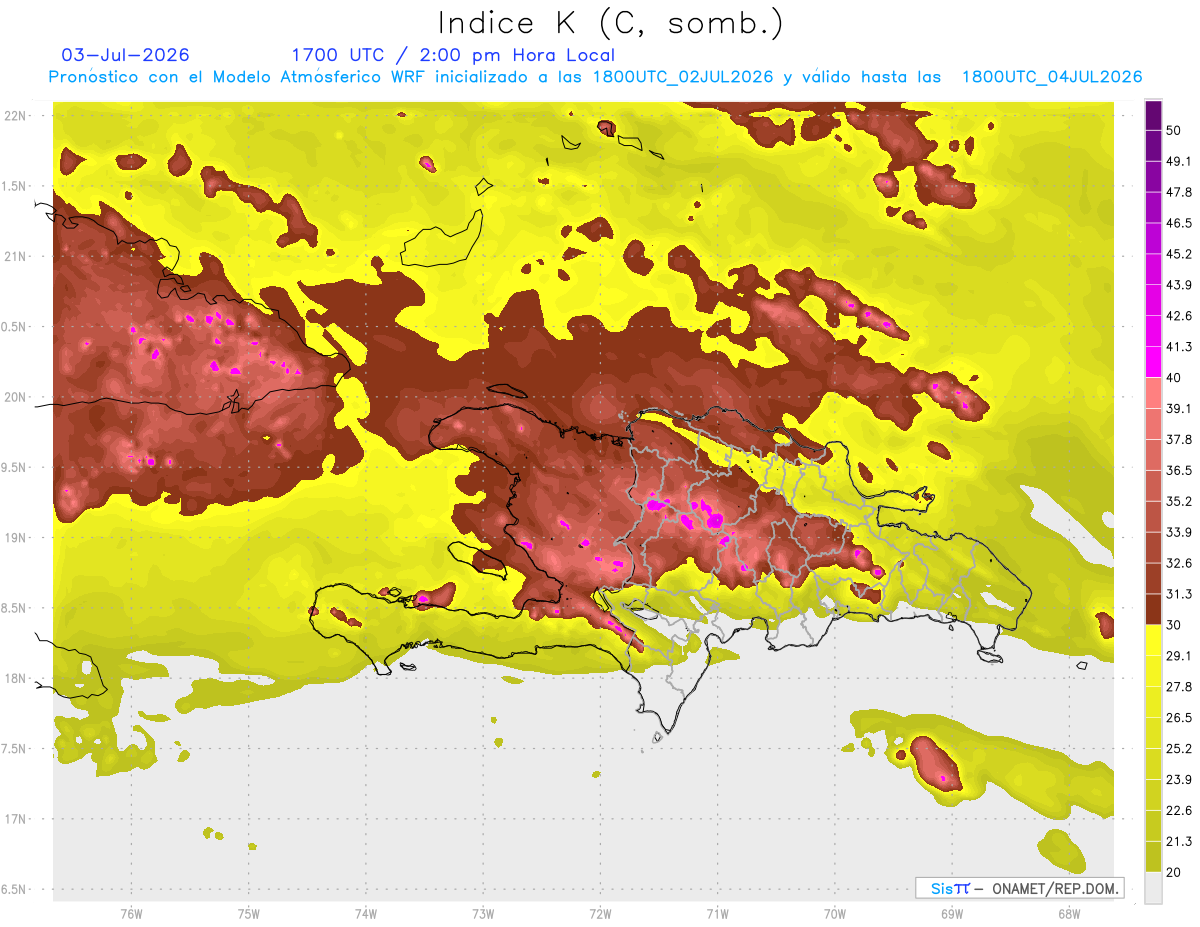Click the "7.5N" latitude label
Image resolution: width=1200 pixels, height=927 pixels.
pyautogui.click(x=15, y=749)
